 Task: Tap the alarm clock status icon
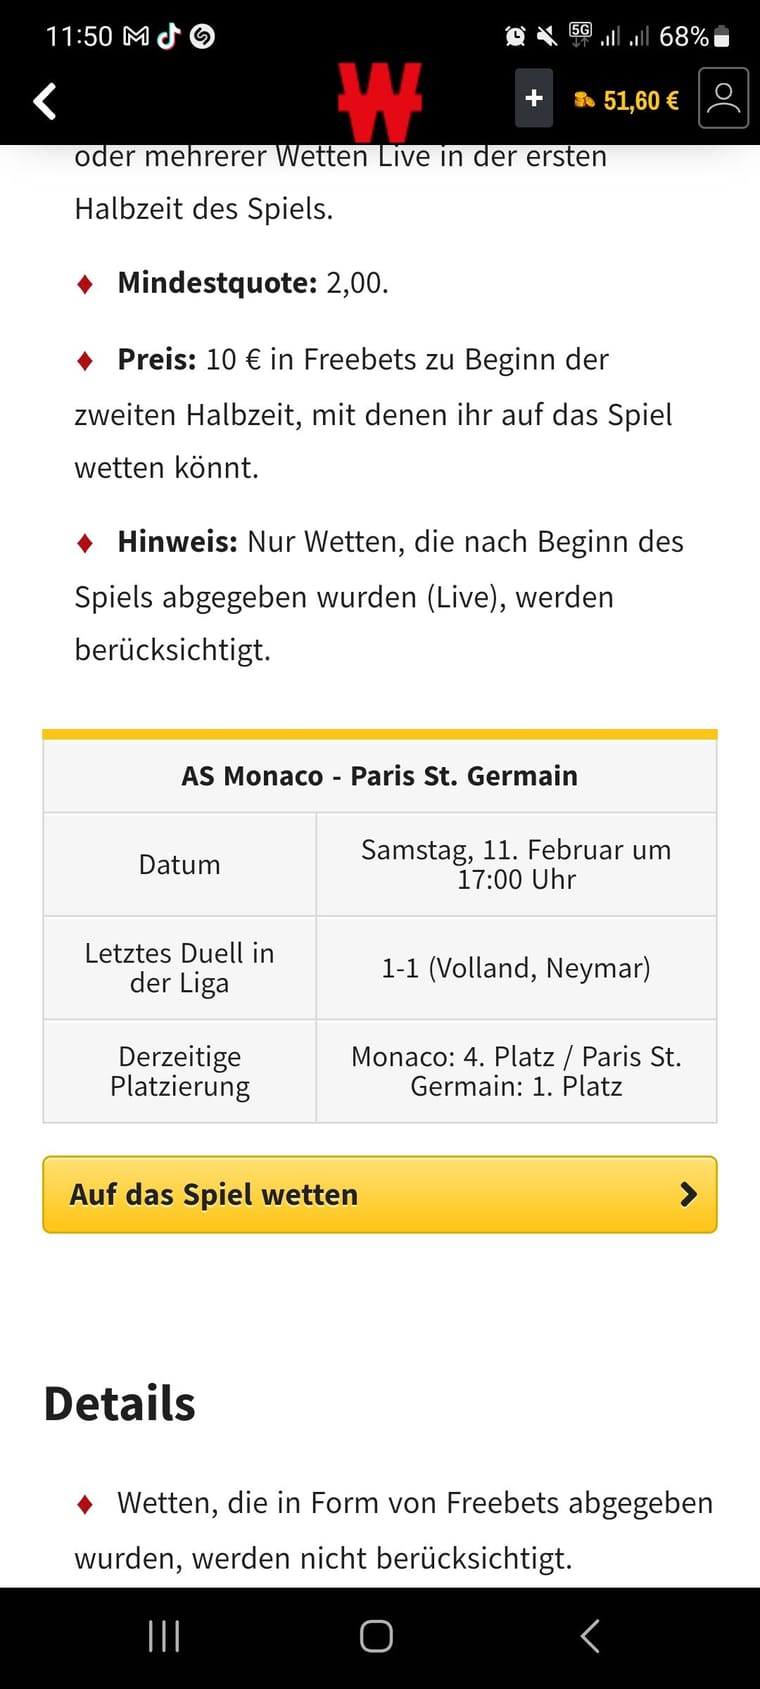coord(515,37)
